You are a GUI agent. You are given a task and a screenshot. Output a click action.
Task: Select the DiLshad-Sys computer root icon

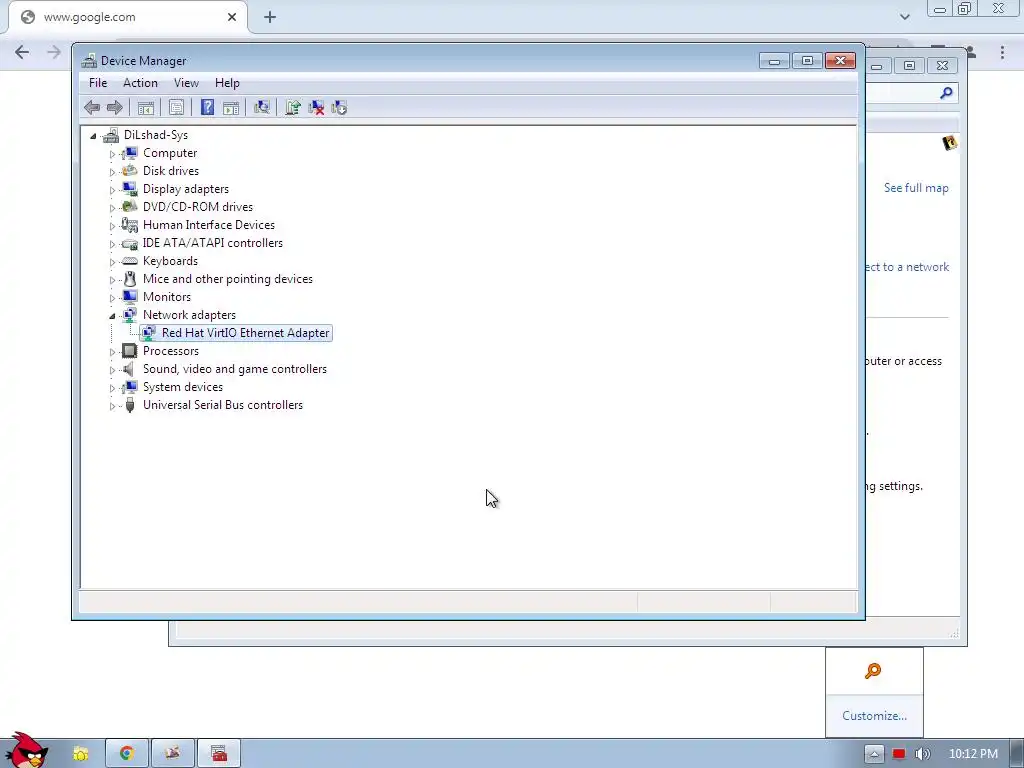click(x=111, y=135)
